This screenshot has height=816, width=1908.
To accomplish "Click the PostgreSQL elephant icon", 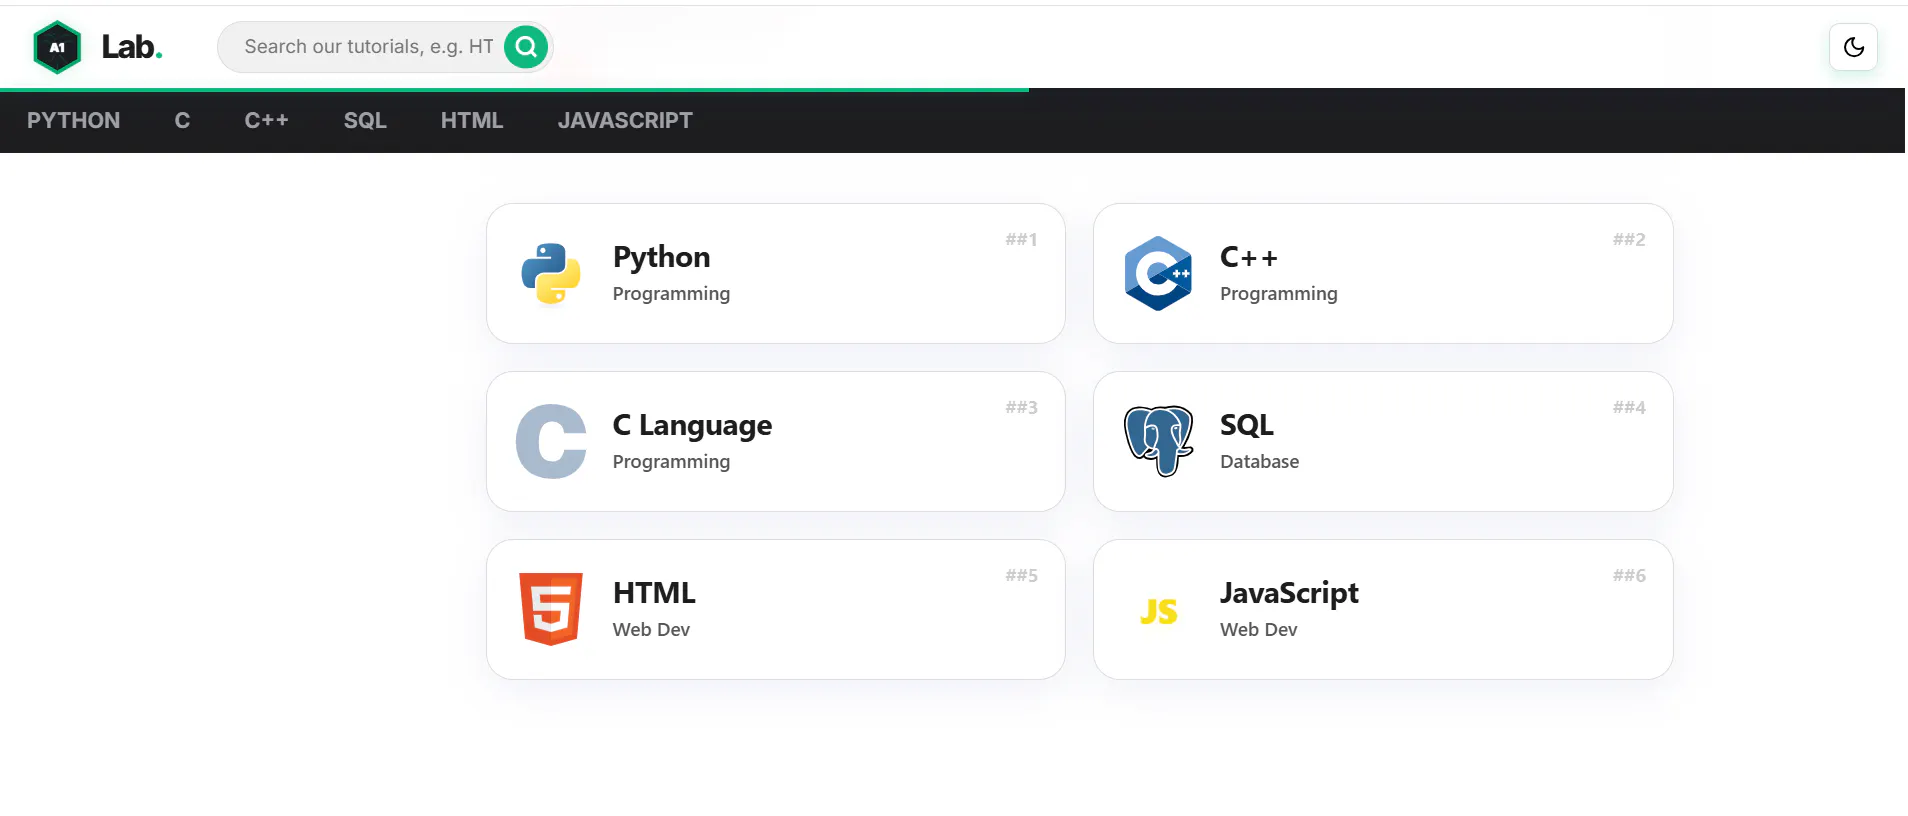I will (1158, 441).
